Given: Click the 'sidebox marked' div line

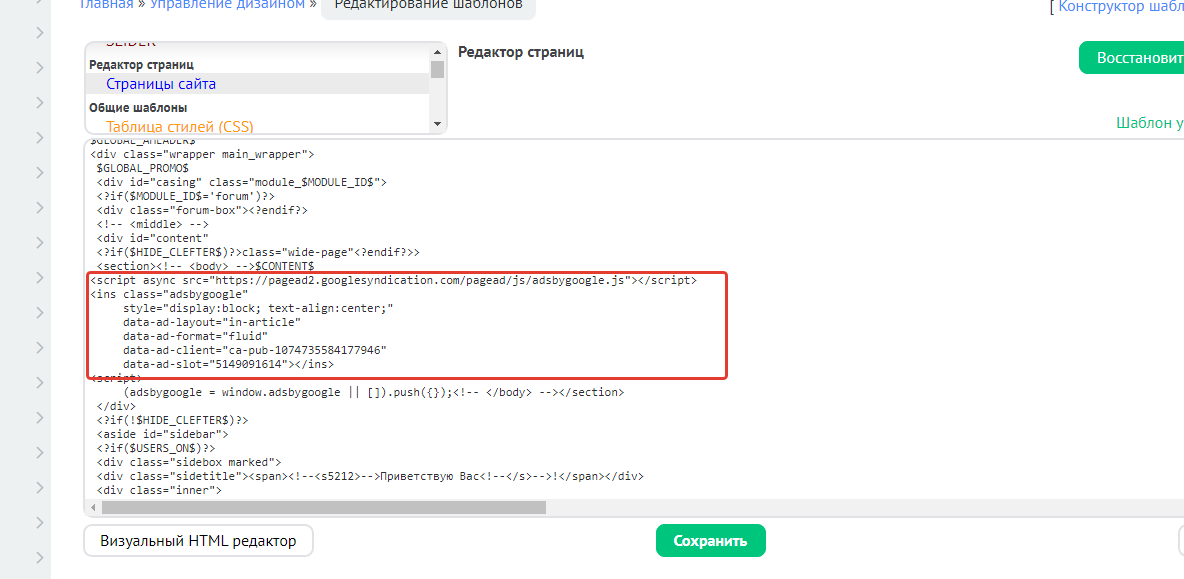Looking at the screenshot, I should pos(189,462).
